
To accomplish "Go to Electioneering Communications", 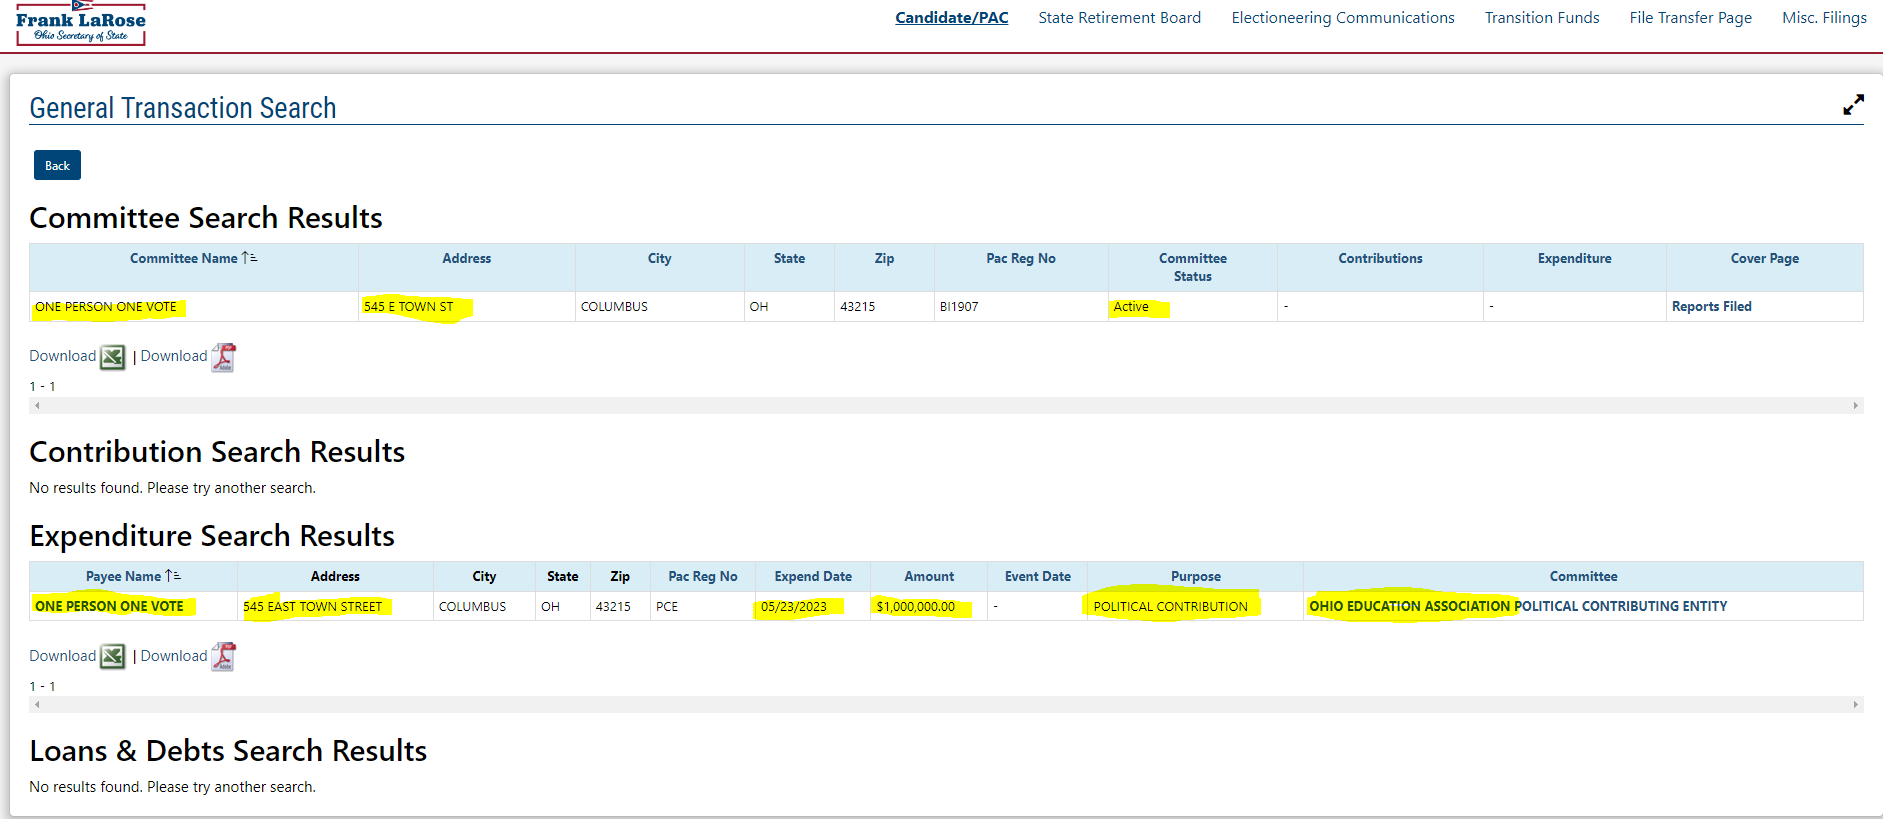I will pyautogui.click(x=1342, y=18).
